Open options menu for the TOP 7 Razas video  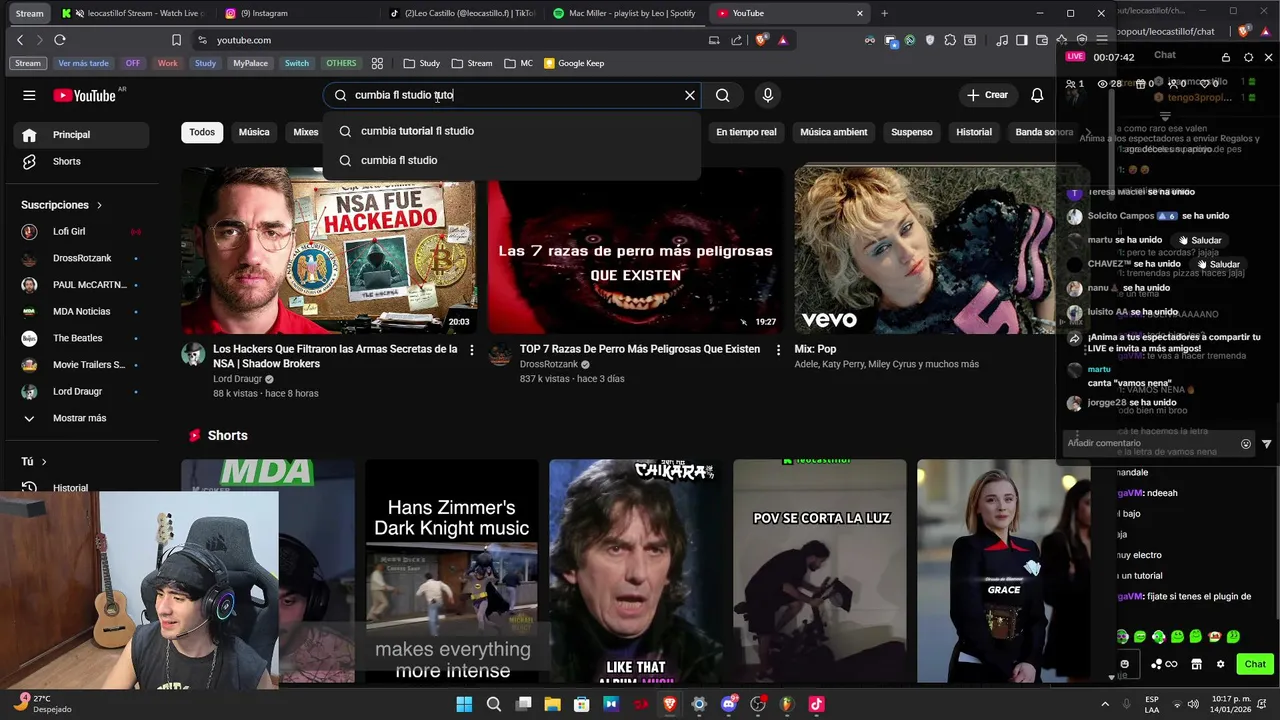pyautogui.click(x=779, y=350)
